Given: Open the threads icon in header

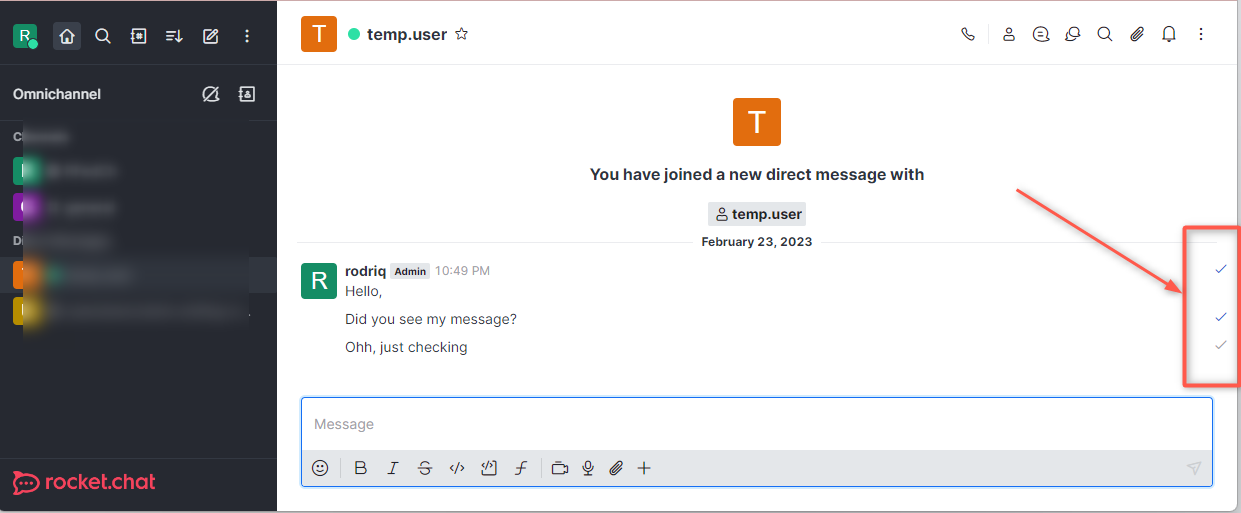Looking at the screenshot, I should (x=1041, y=34).
